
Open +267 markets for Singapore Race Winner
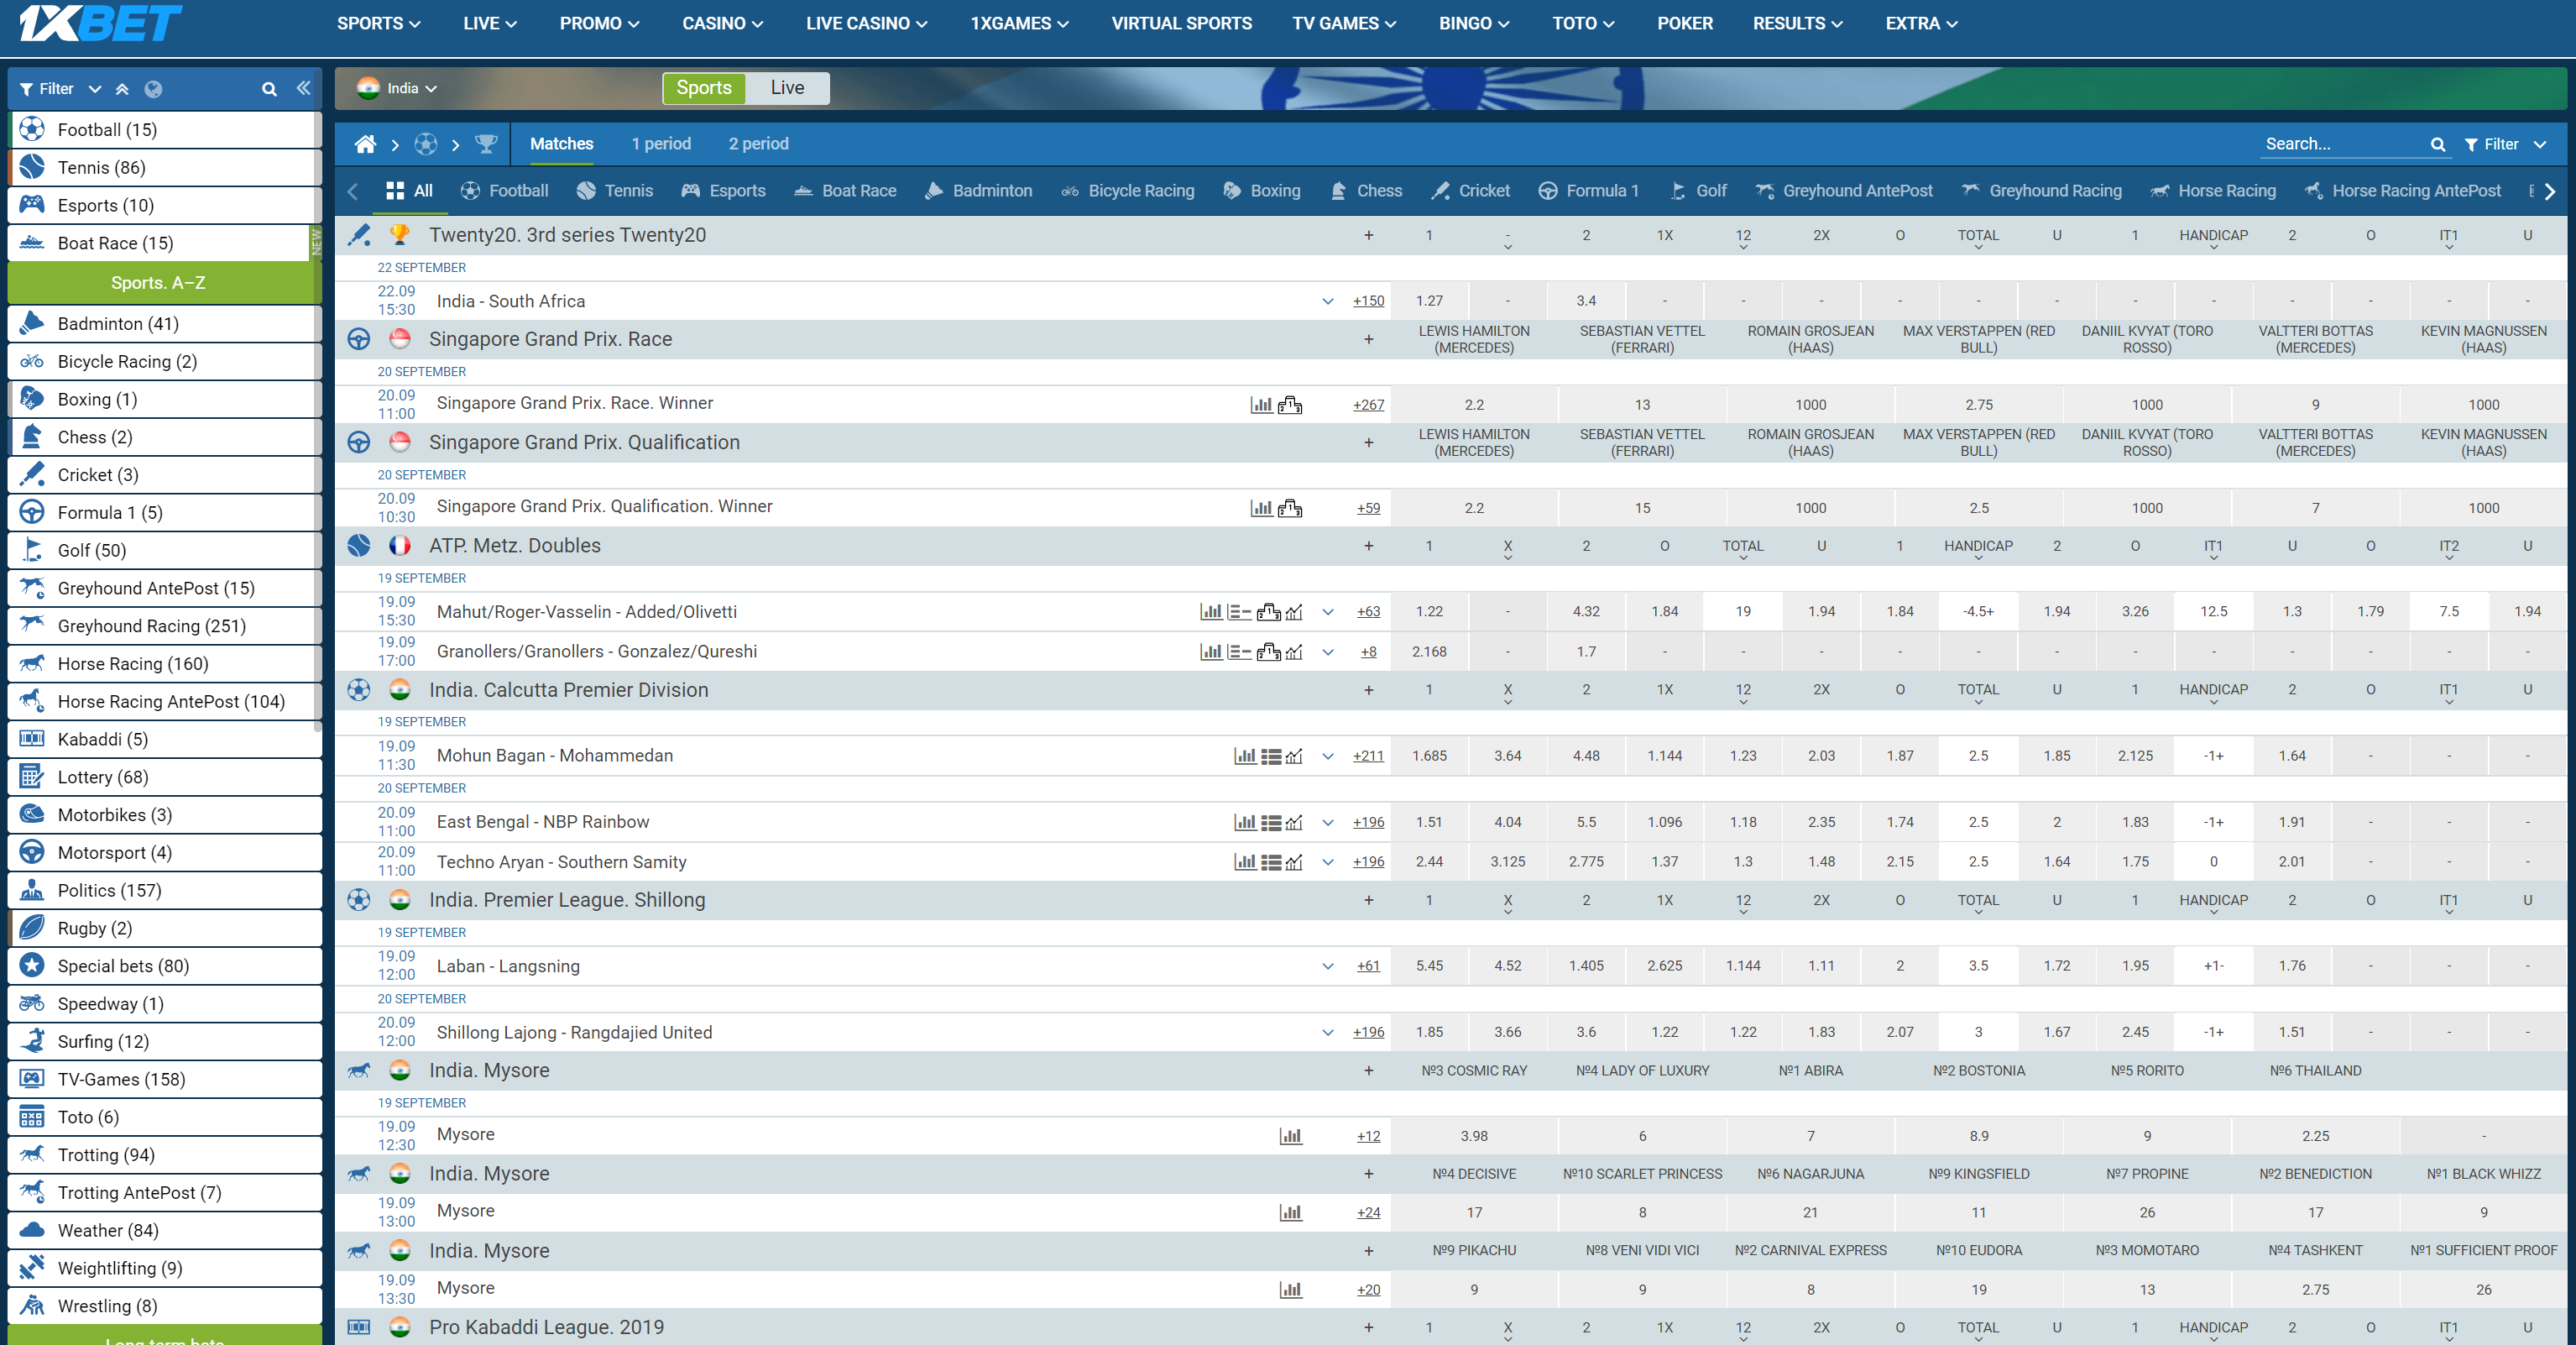[x=1368, y=405]
